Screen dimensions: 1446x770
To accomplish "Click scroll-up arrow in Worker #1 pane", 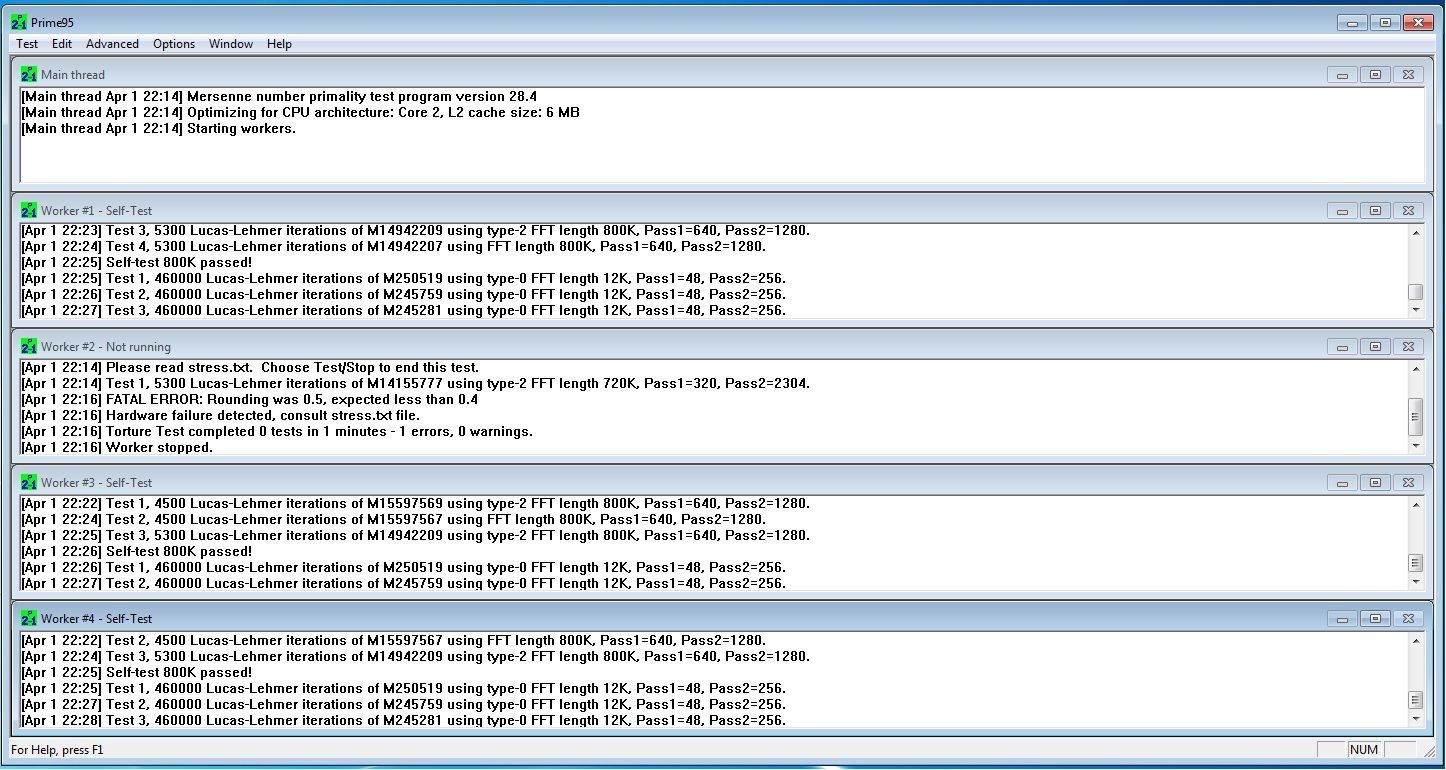I will (1415, 232).
